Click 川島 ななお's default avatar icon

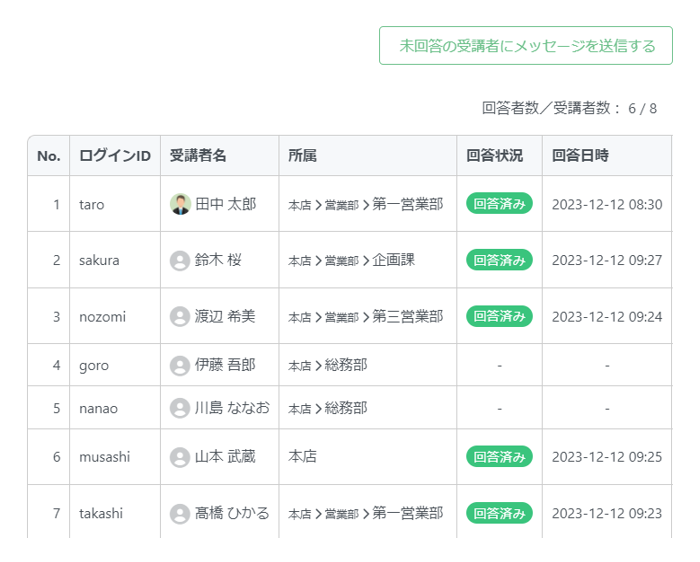coord(180,408)
